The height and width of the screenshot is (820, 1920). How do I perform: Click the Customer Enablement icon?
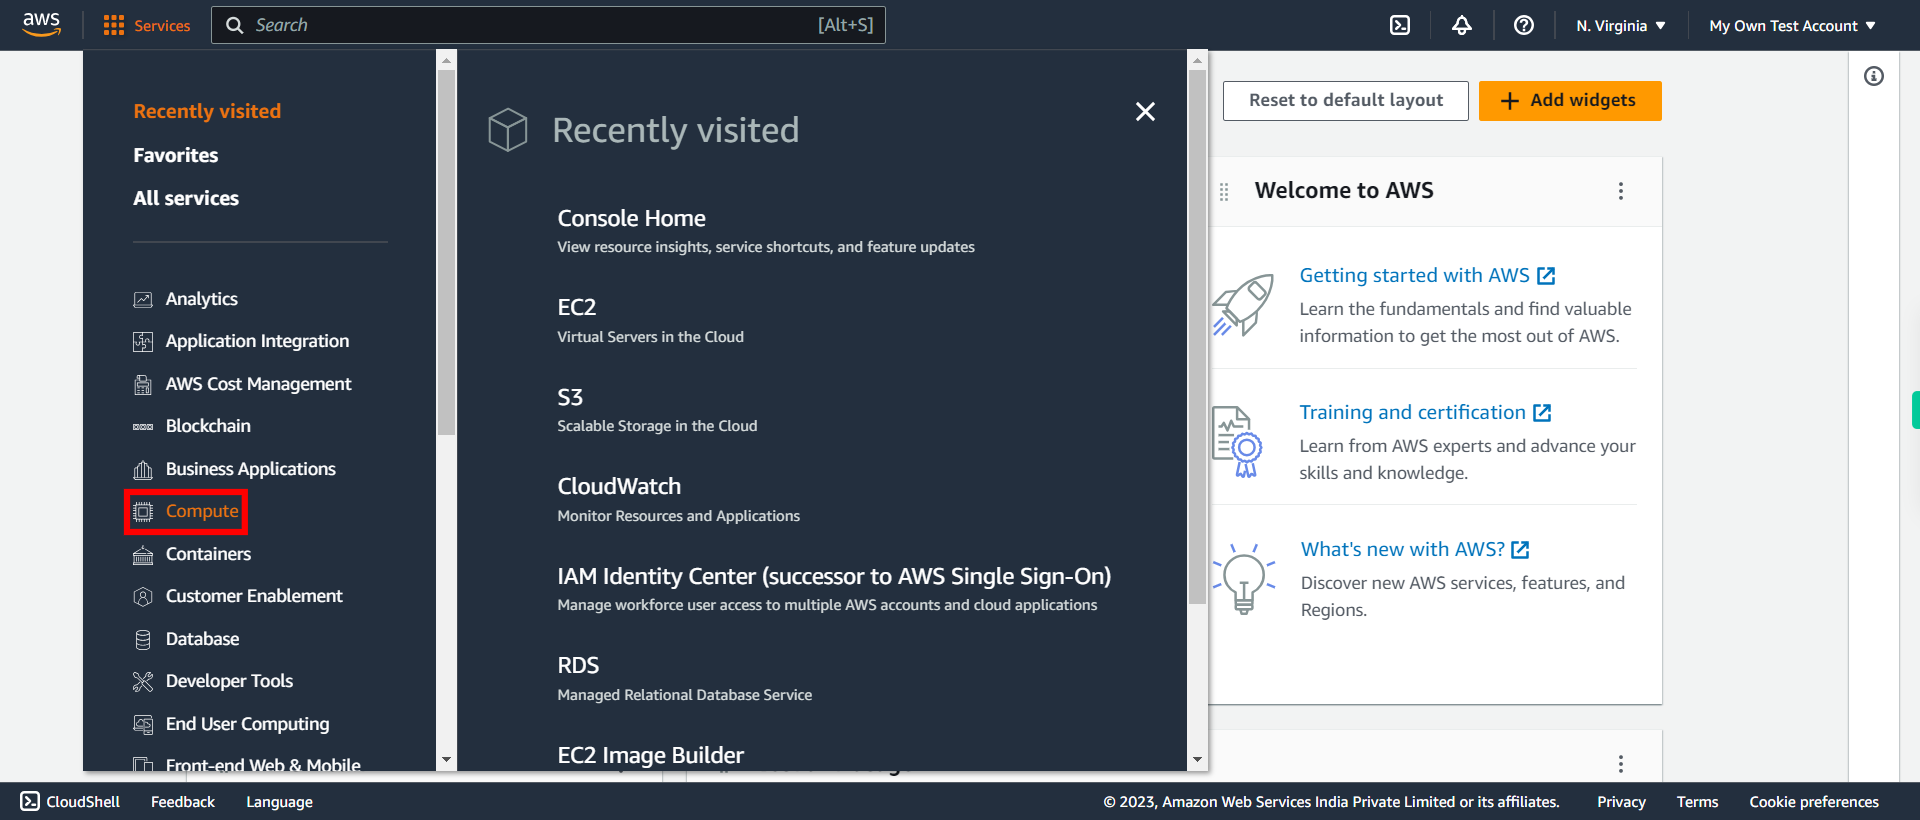[143, 597]
